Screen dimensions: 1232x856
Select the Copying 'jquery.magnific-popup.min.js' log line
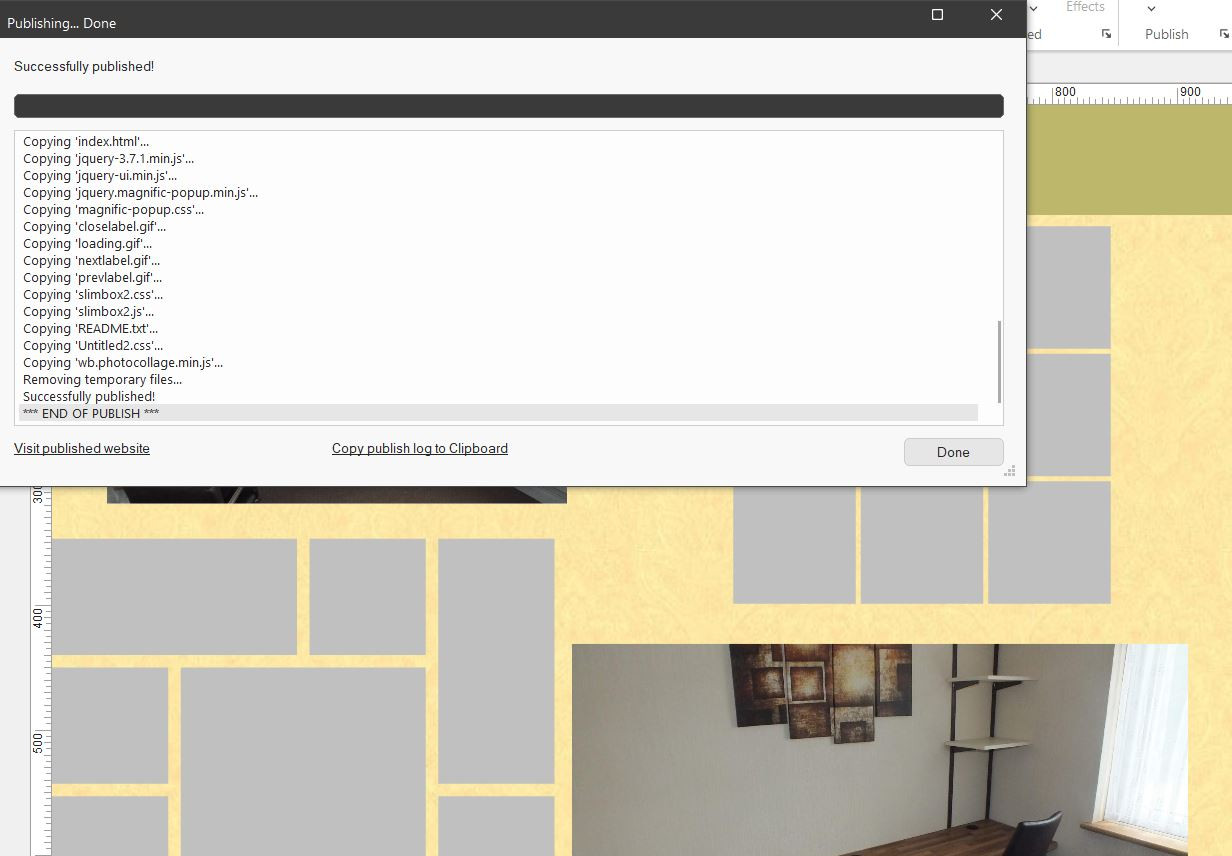[498, 192]
